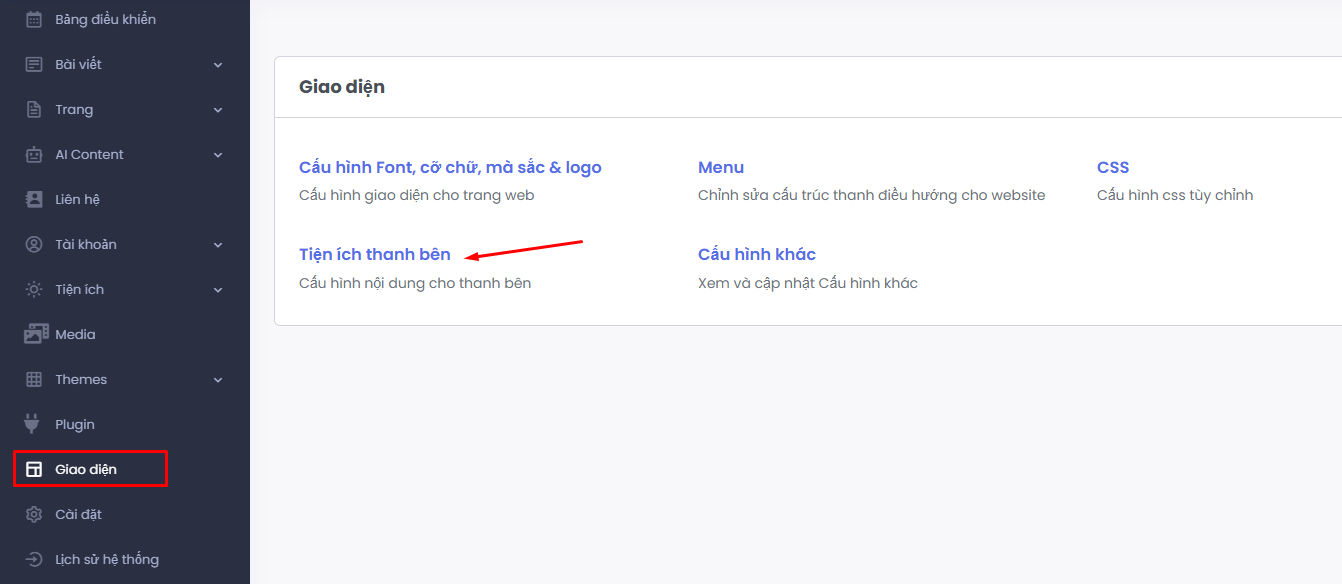
Task: Open the Menu configuration link
Action: pyautogui.click(x=721, y=168)
